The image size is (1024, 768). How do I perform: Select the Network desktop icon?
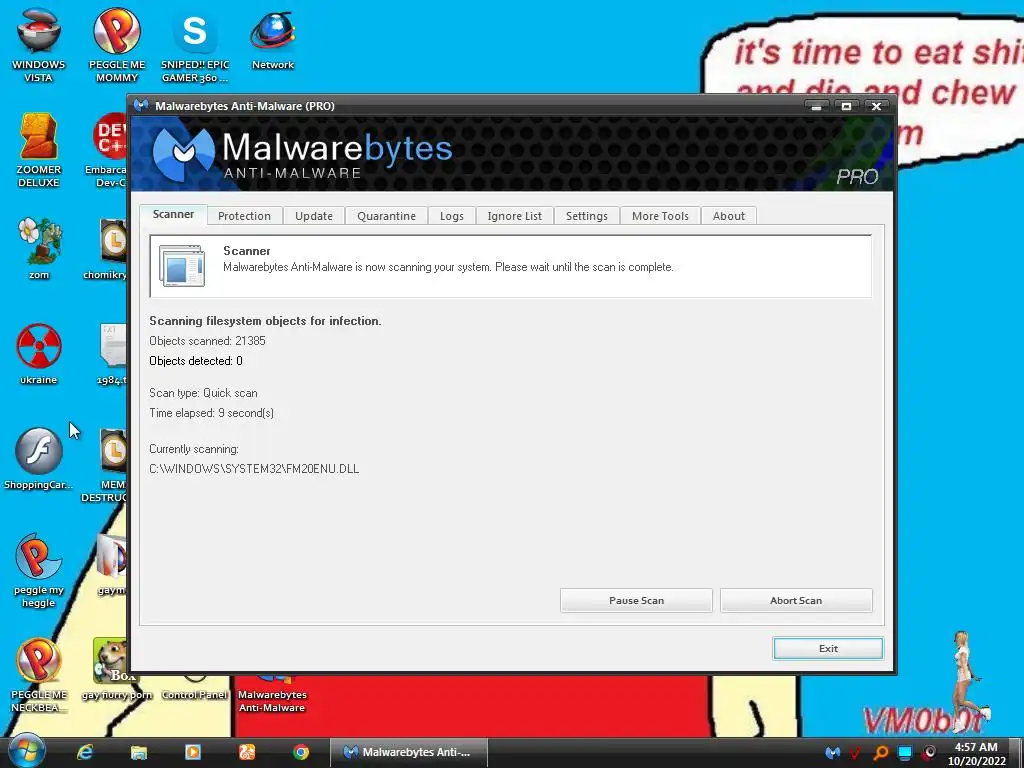pyautogui.click(x=273, y=39)
